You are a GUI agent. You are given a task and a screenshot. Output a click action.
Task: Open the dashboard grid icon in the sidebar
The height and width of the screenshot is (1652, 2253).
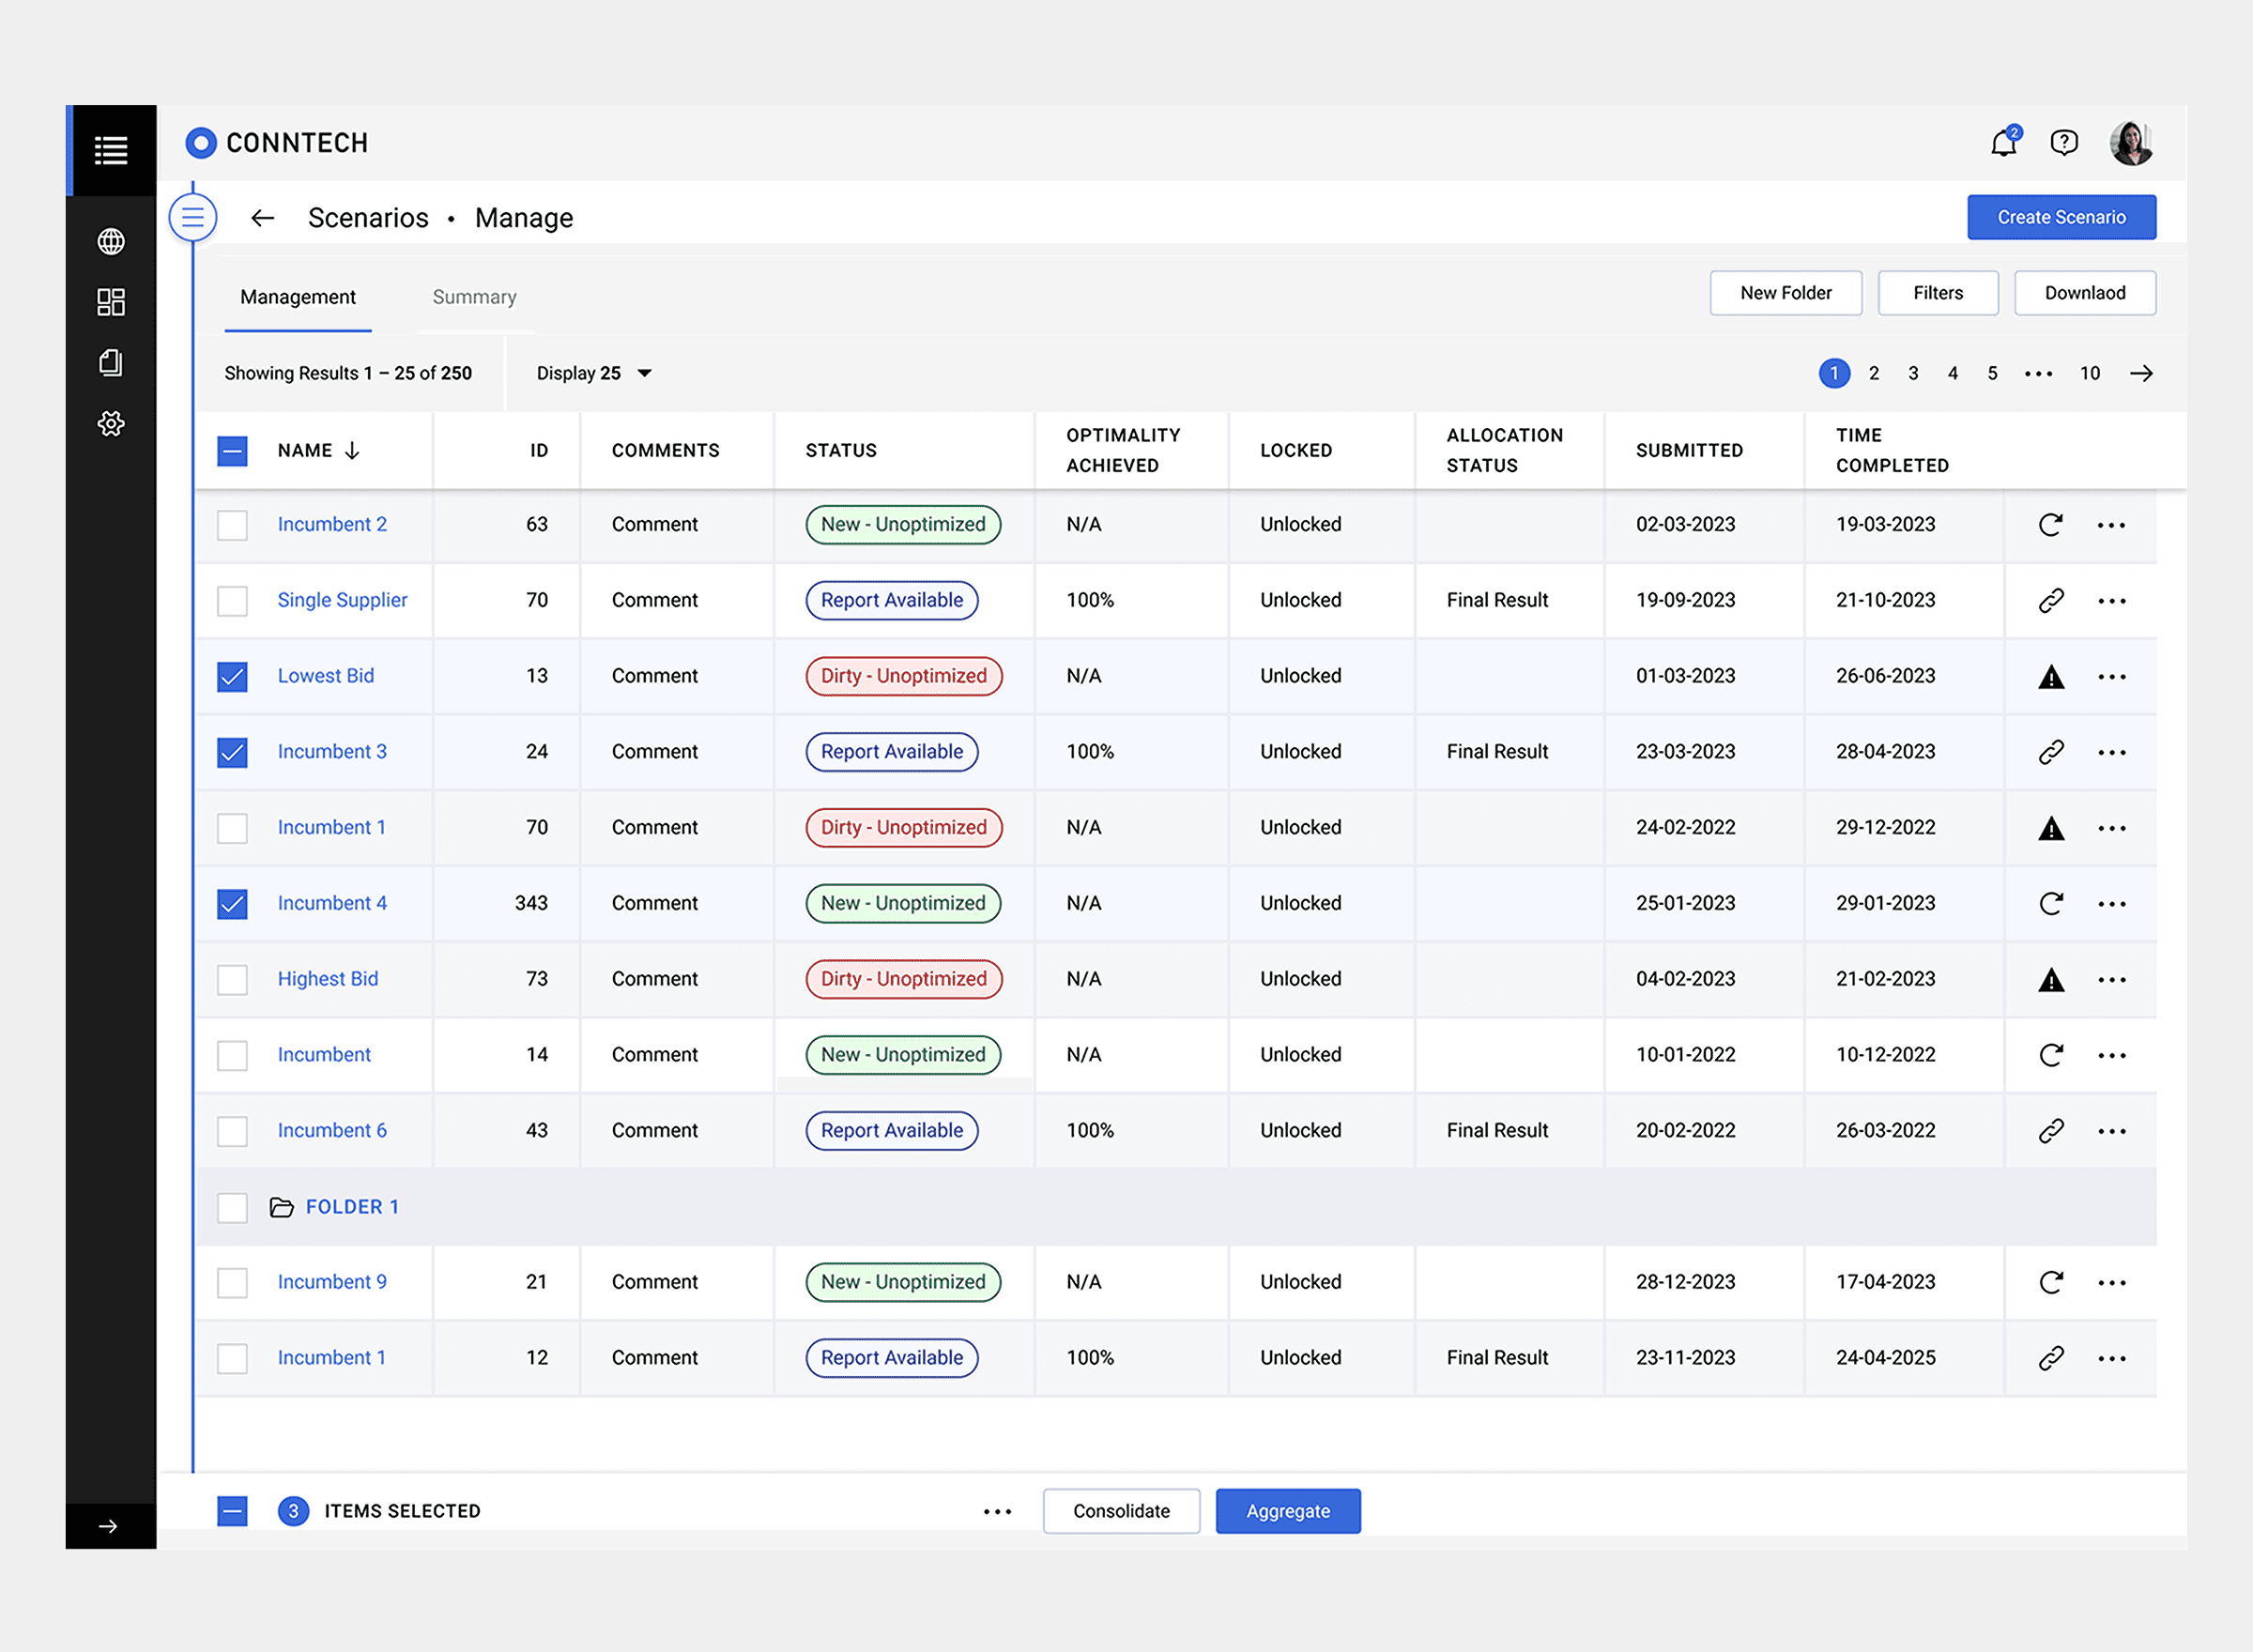(111, 302)
